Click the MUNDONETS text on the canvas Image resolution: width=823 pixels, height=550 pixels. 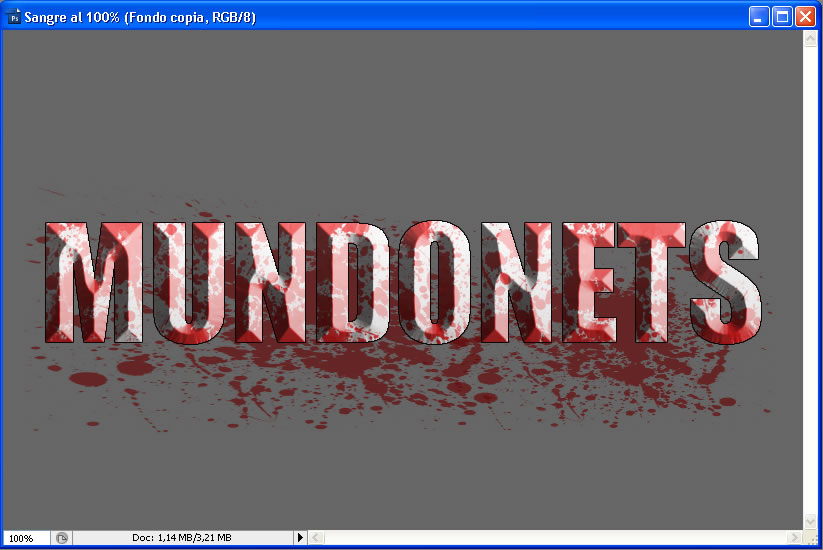[x=403, y=282]
